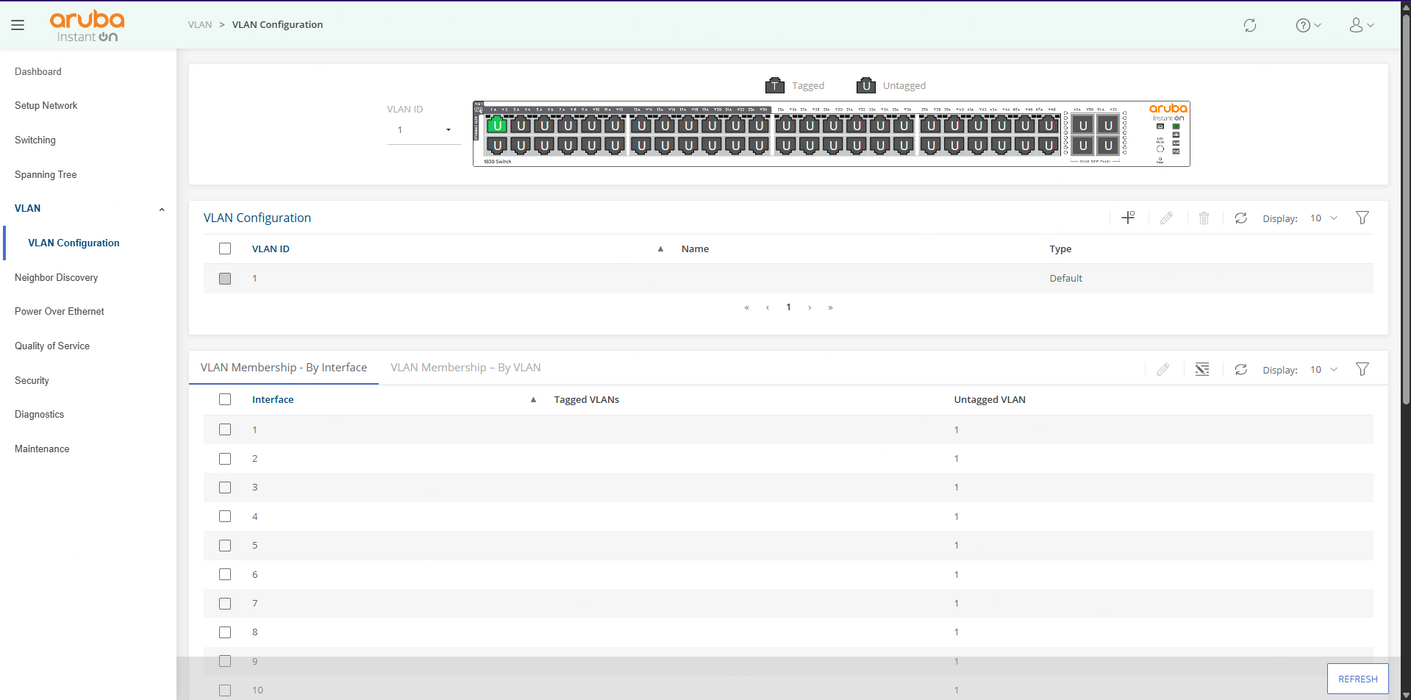1411x700 pixels.
Task: Check the checkbox for interface 3
Action: pyautogui.click(x=225, y=487)
